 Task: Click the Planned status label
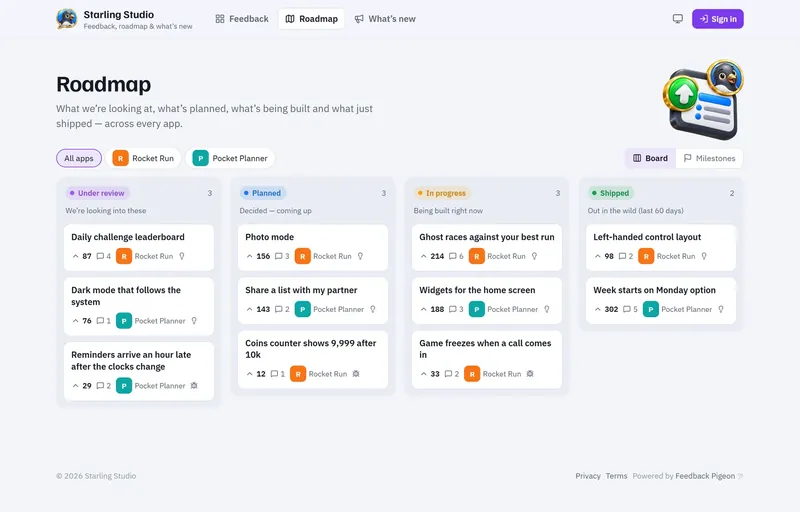coord(263,193)
